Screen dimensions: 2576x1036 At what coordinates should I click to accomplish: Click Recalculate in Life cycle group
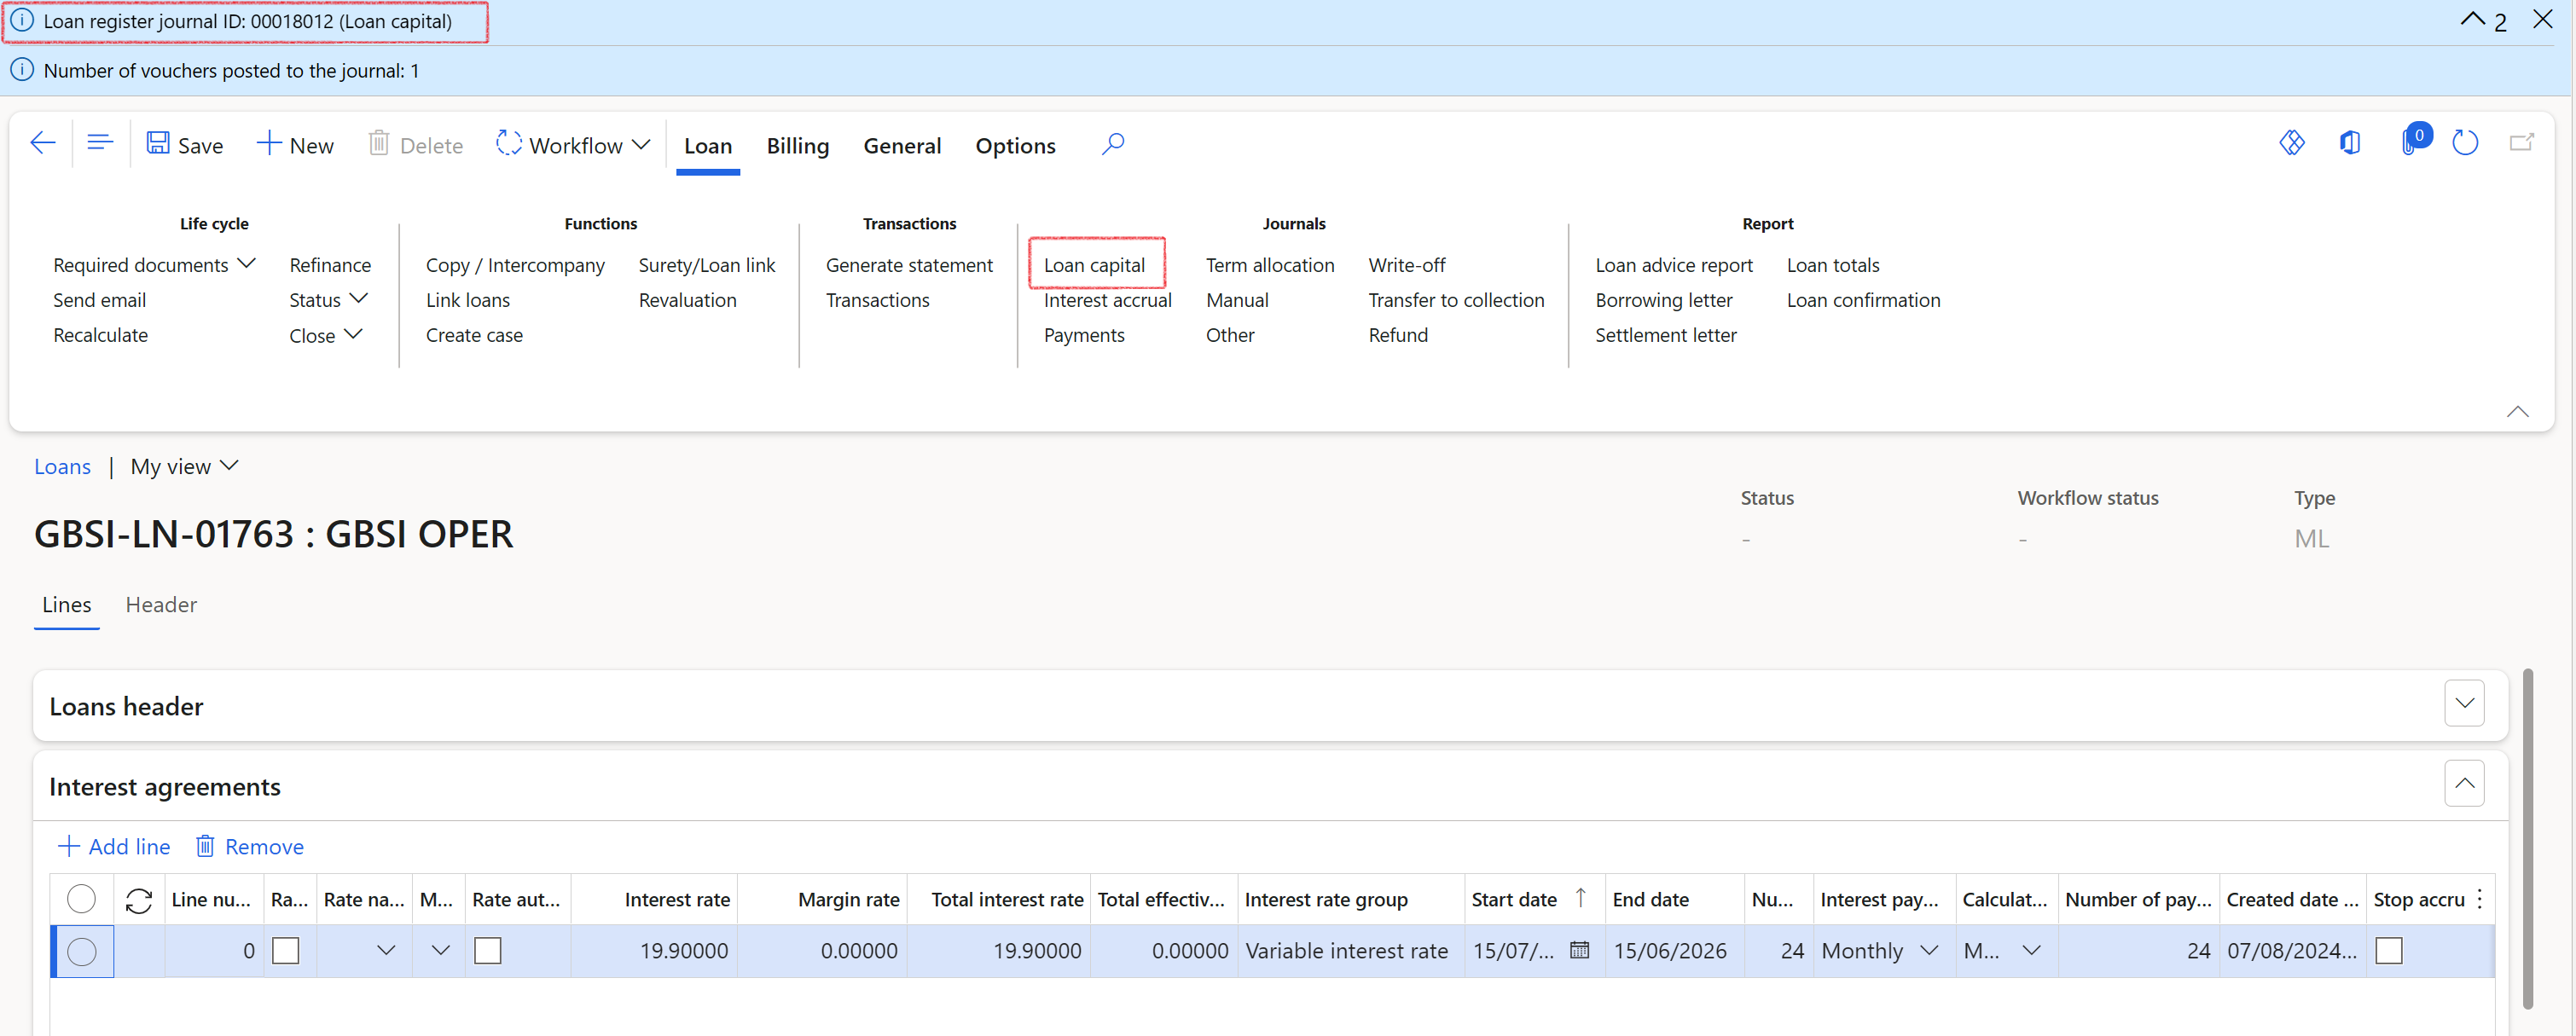click(x=100, y=335)
